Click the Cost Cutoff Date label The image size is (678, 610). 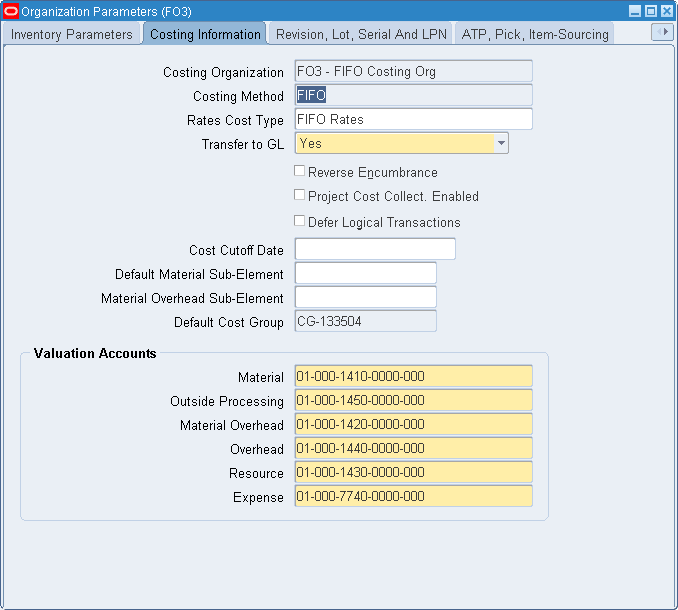pyautogui.click(x=236, y=250)
